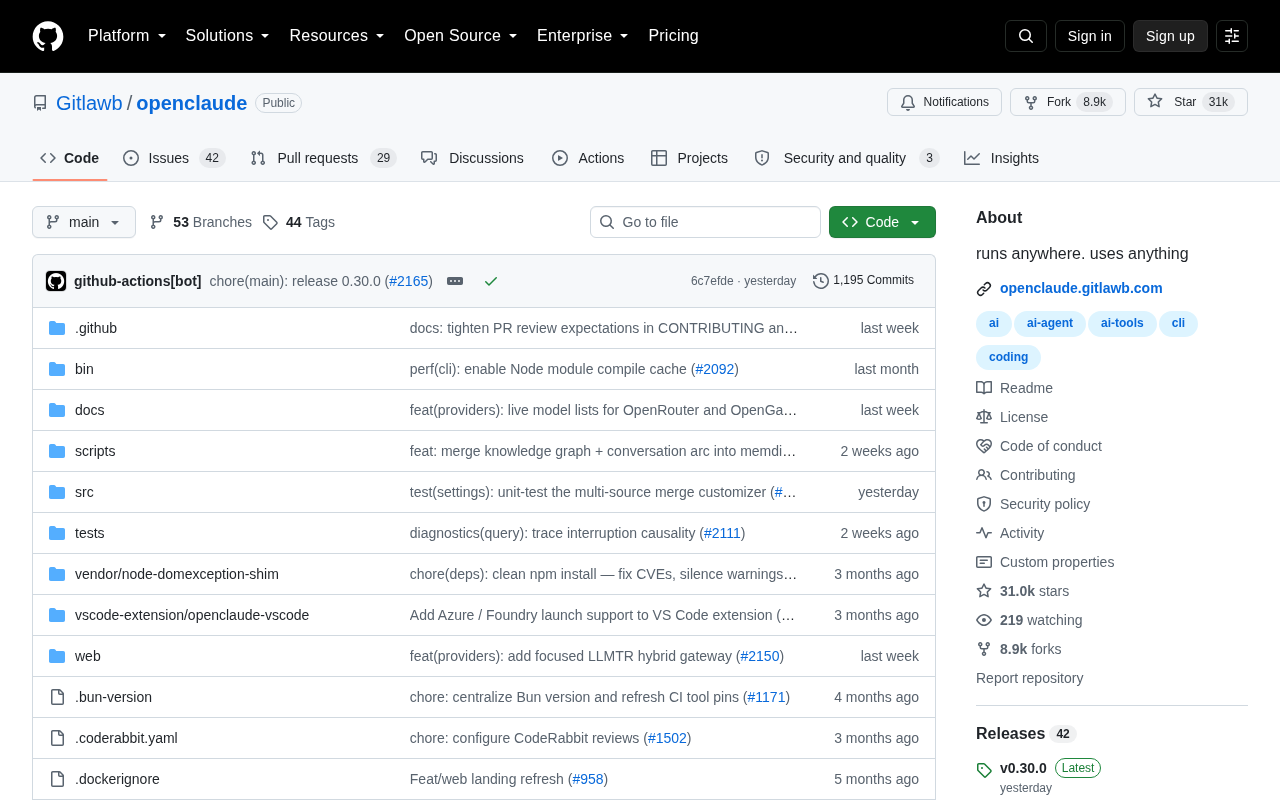
Task: Click the stars count star icon
Action: (984, 591)
